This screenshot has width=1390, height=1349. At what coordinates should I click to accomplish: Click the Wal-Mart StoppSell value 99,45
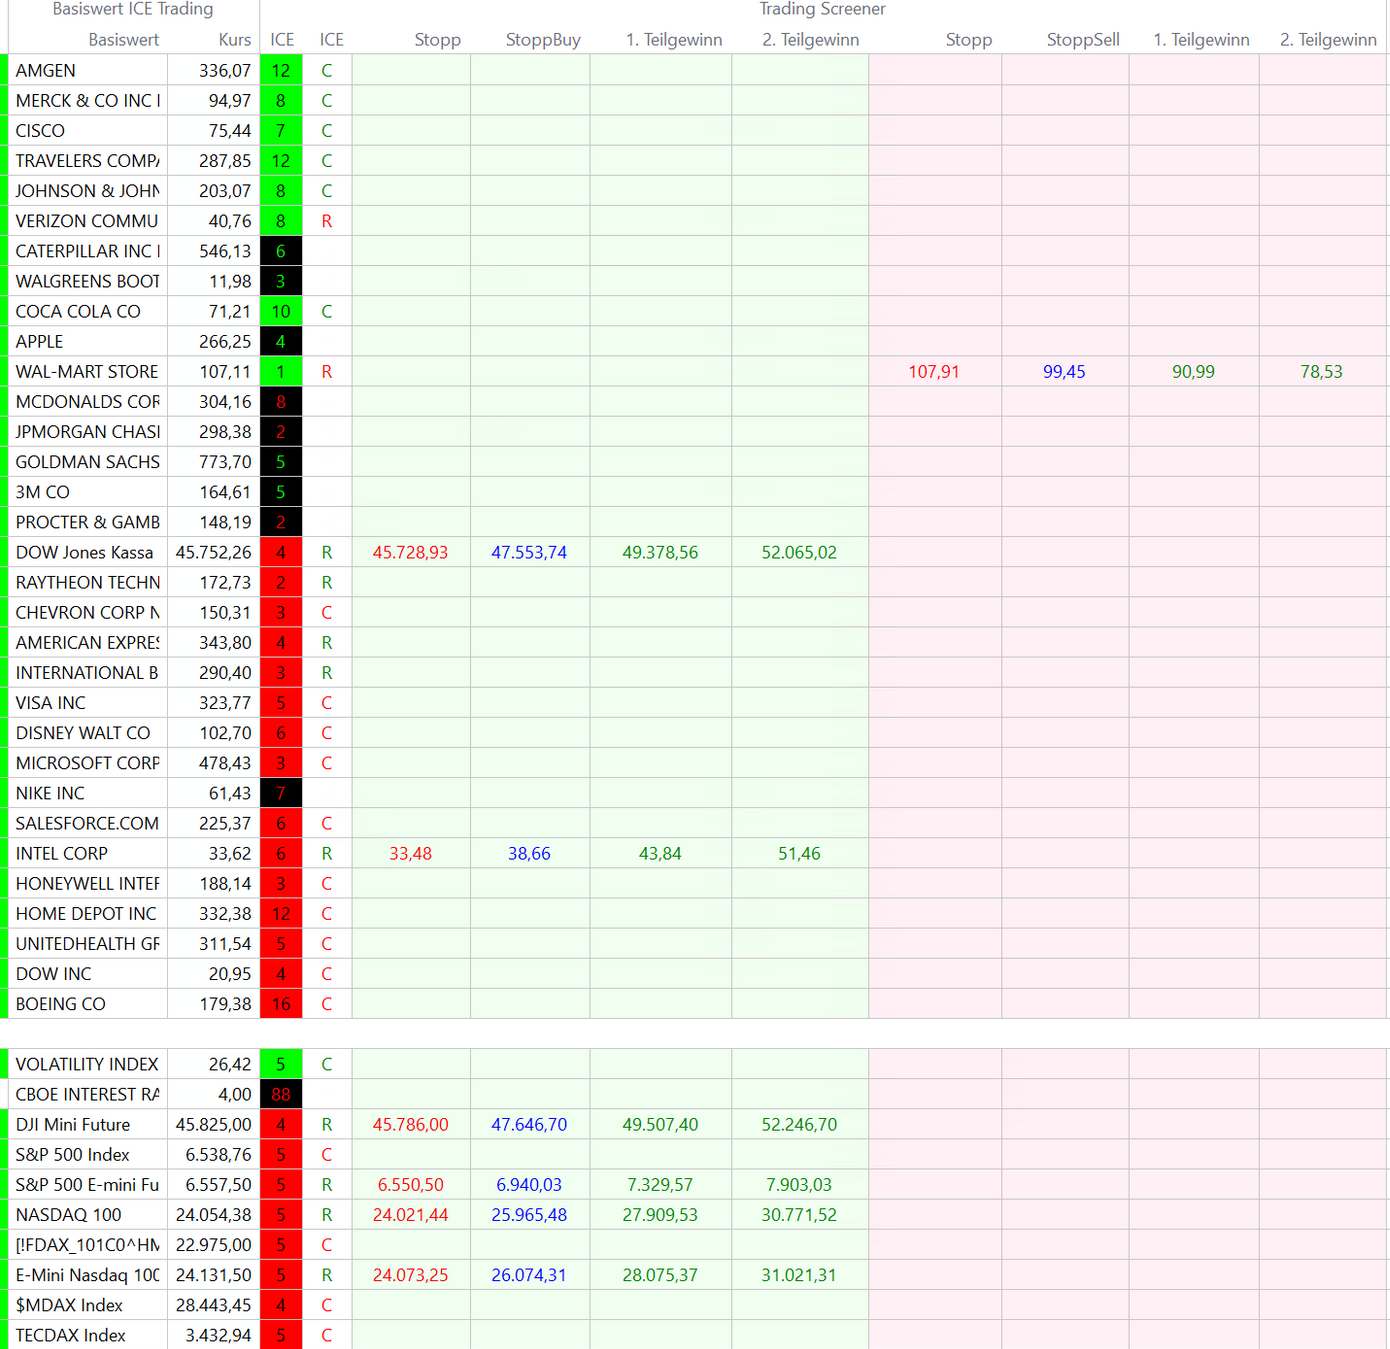(1064, 372)
